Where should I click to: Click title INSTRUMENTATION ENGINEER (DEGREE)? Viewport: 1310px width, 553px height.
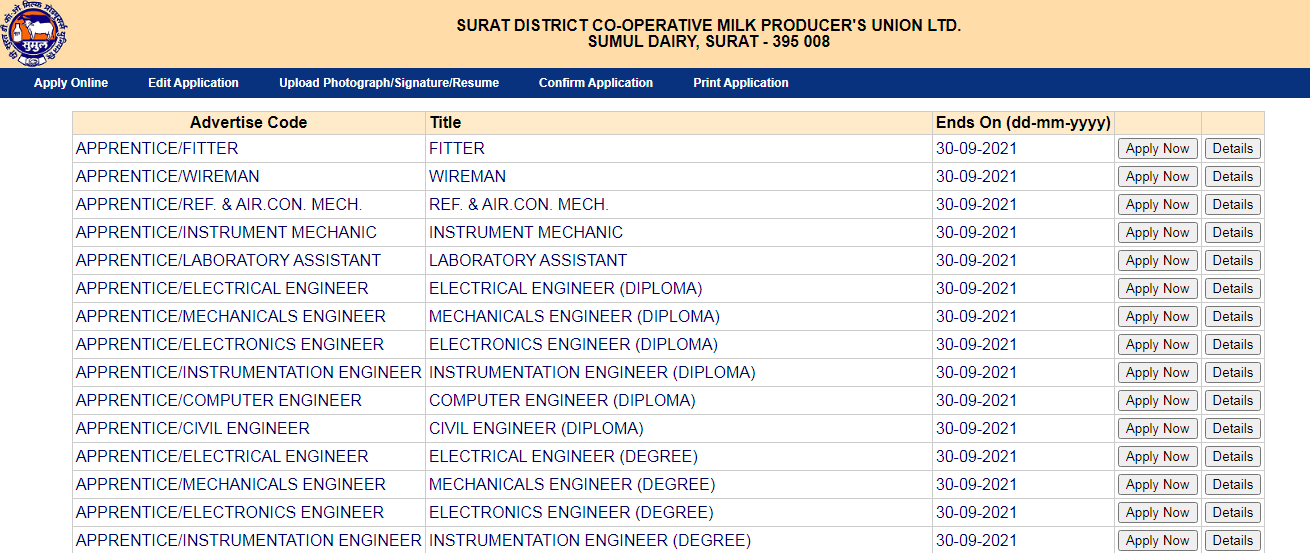[590, 541]
